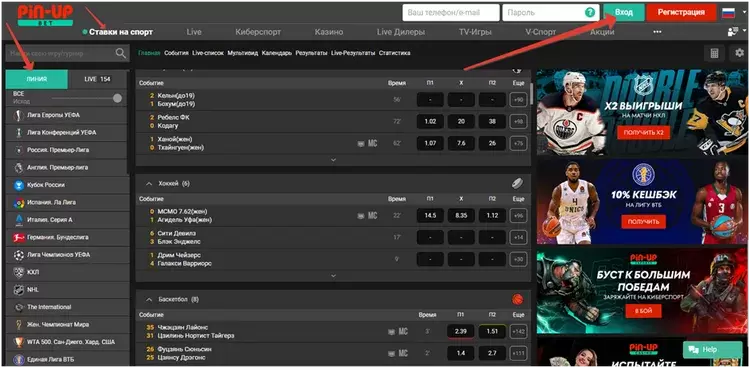This screenshot has height=368, width=750.
Task: Click the Кубок России icon
Action: 19,185
